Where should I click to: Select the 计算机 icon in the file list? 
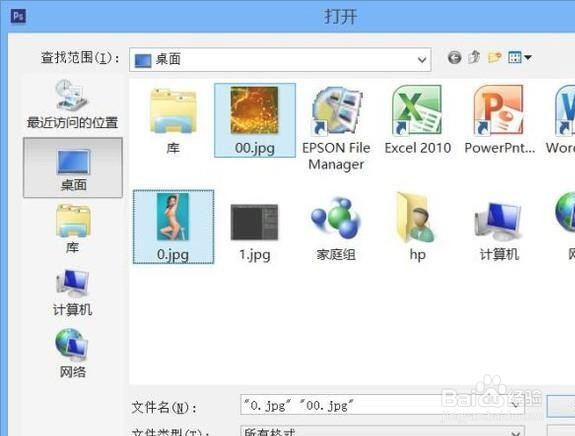pos(499,230)
